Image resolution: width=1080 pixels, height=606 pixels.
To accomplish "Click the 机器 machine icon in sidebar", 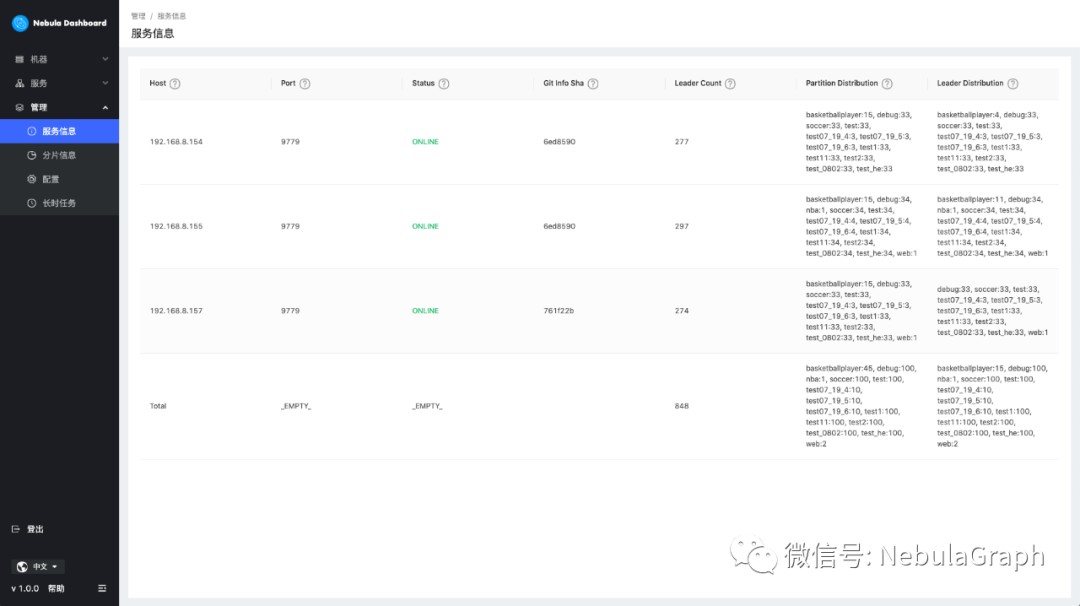I will point(19,59).
